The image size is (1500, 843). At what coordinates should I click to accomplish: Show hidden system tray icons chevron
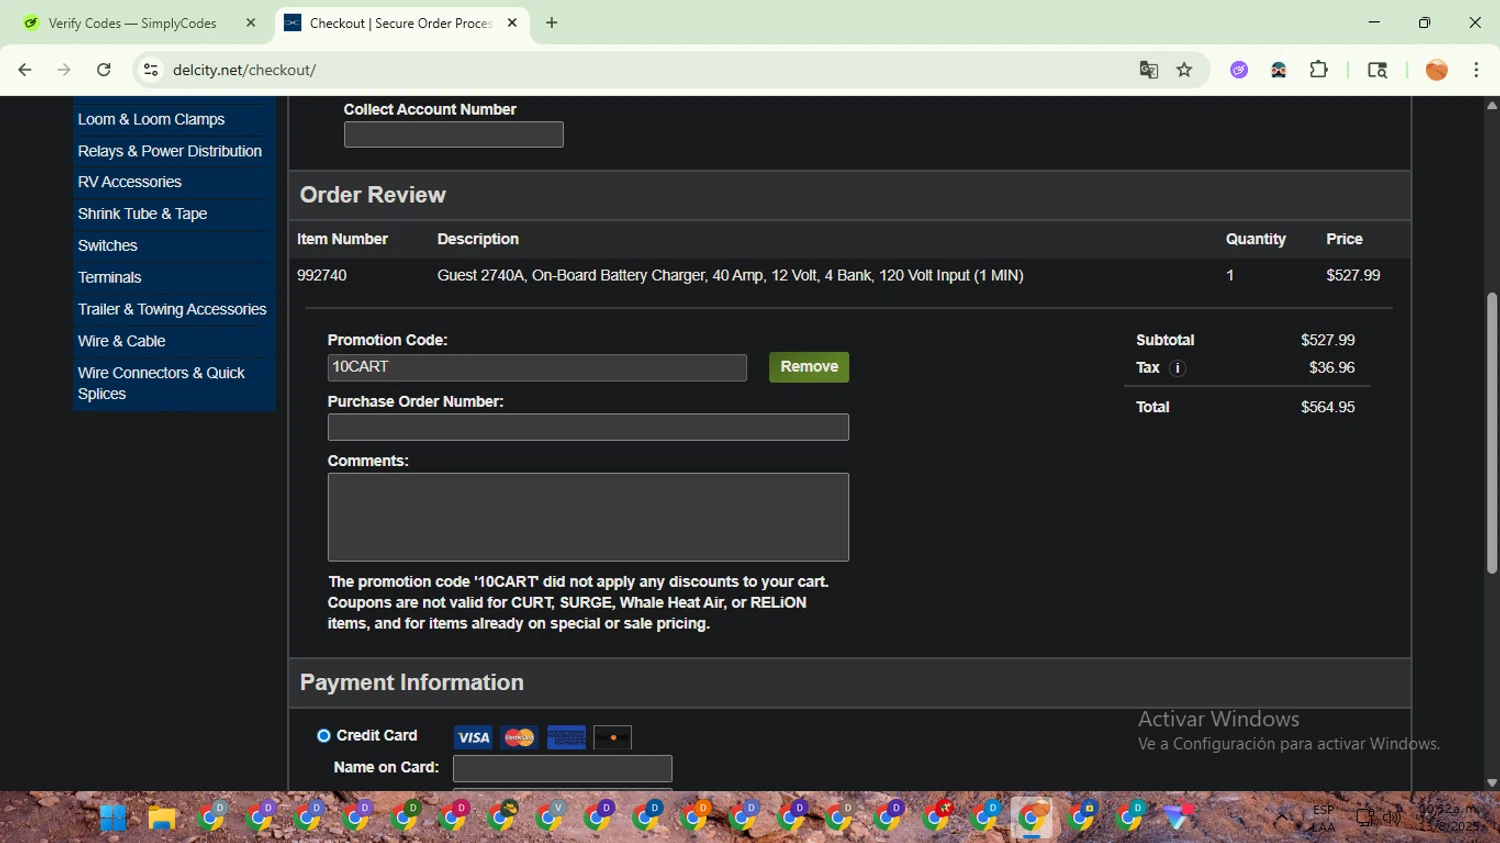pyautogui.click(x=1281, y=817)
